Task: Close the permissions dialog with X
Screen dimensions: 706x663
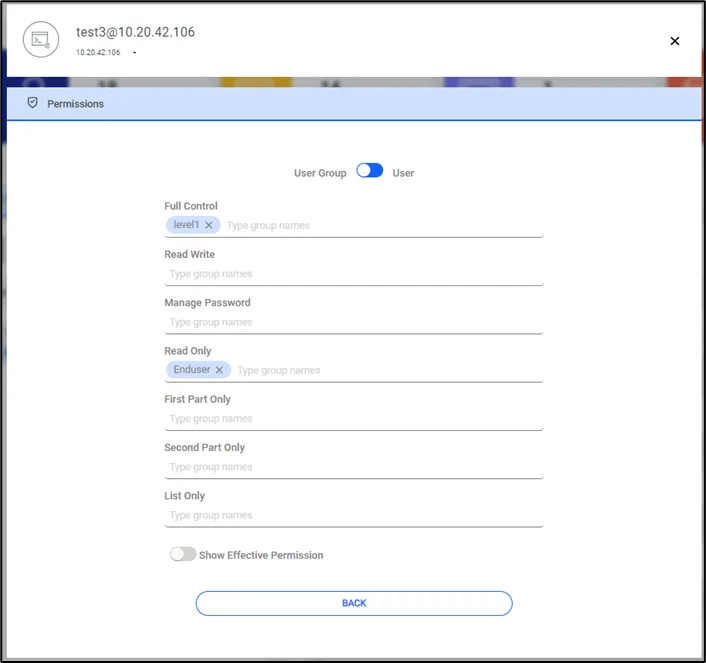Action: [674, 41]
